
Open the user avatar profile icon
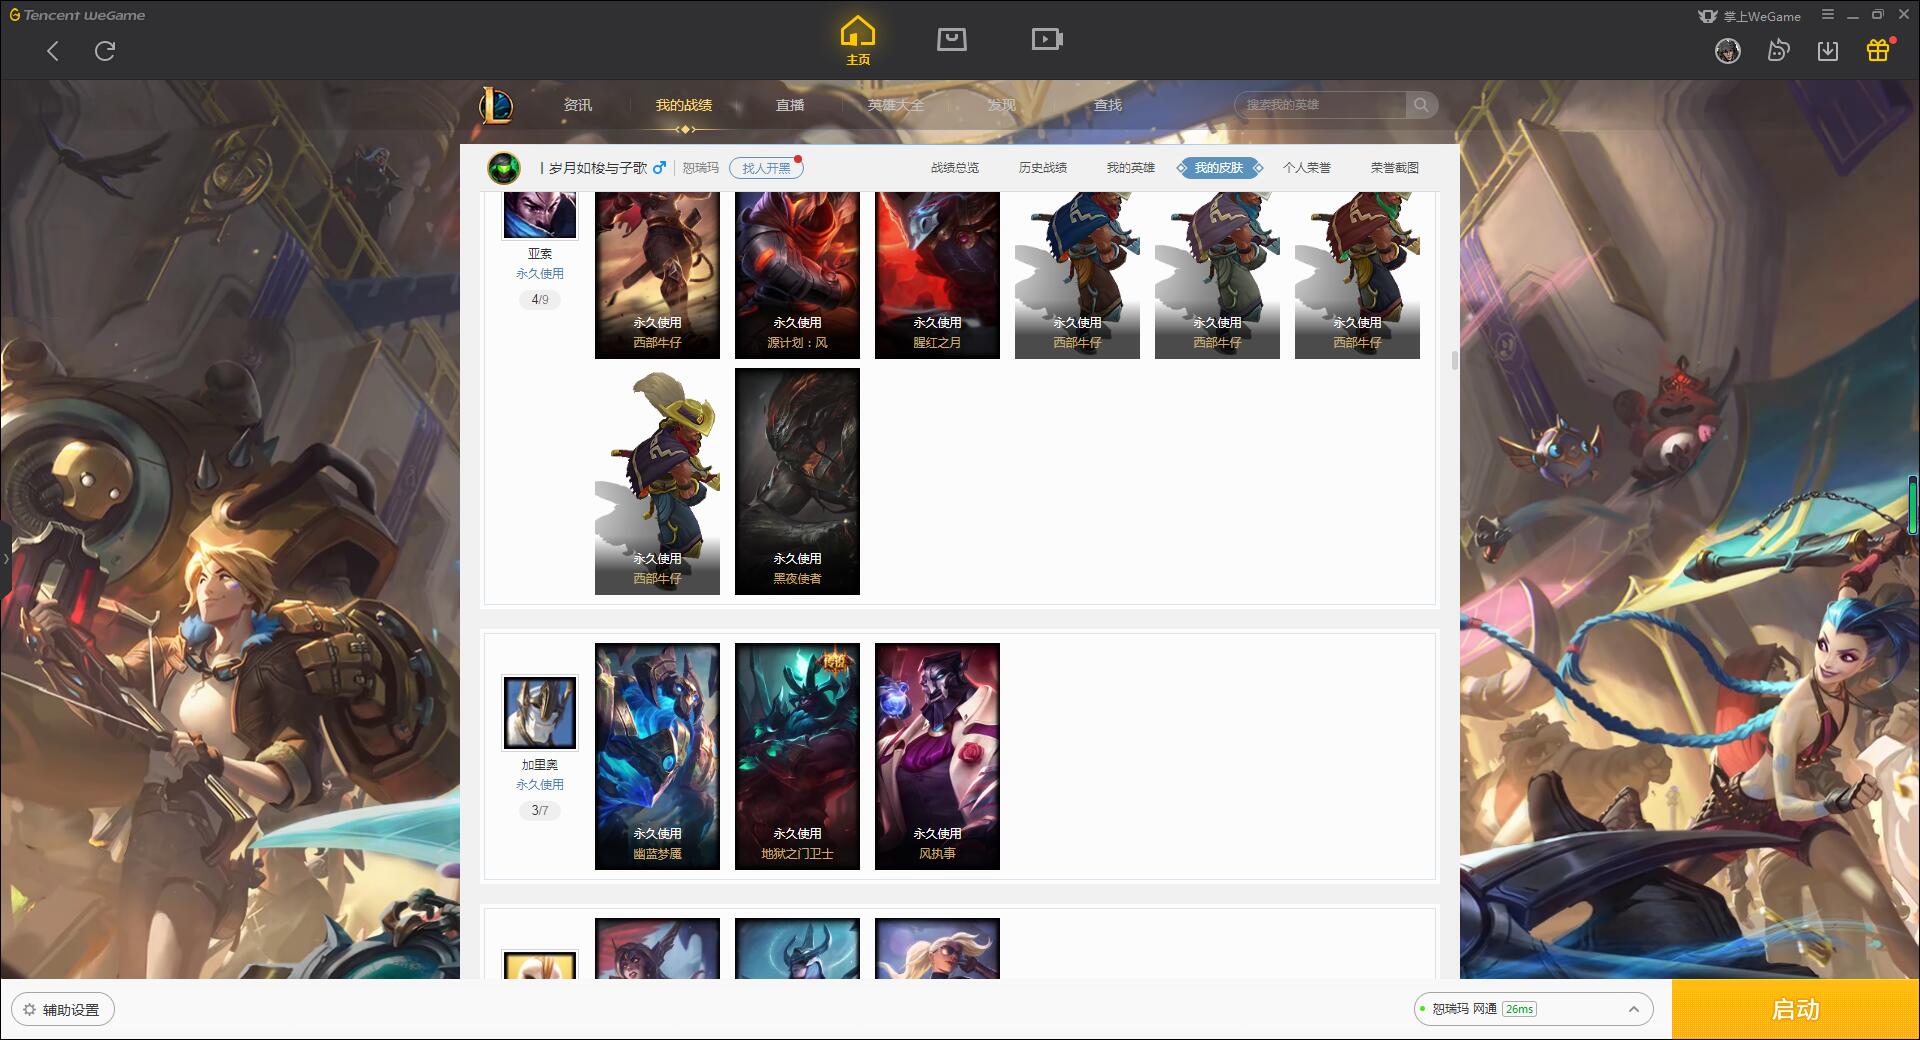click(1727, 50)
